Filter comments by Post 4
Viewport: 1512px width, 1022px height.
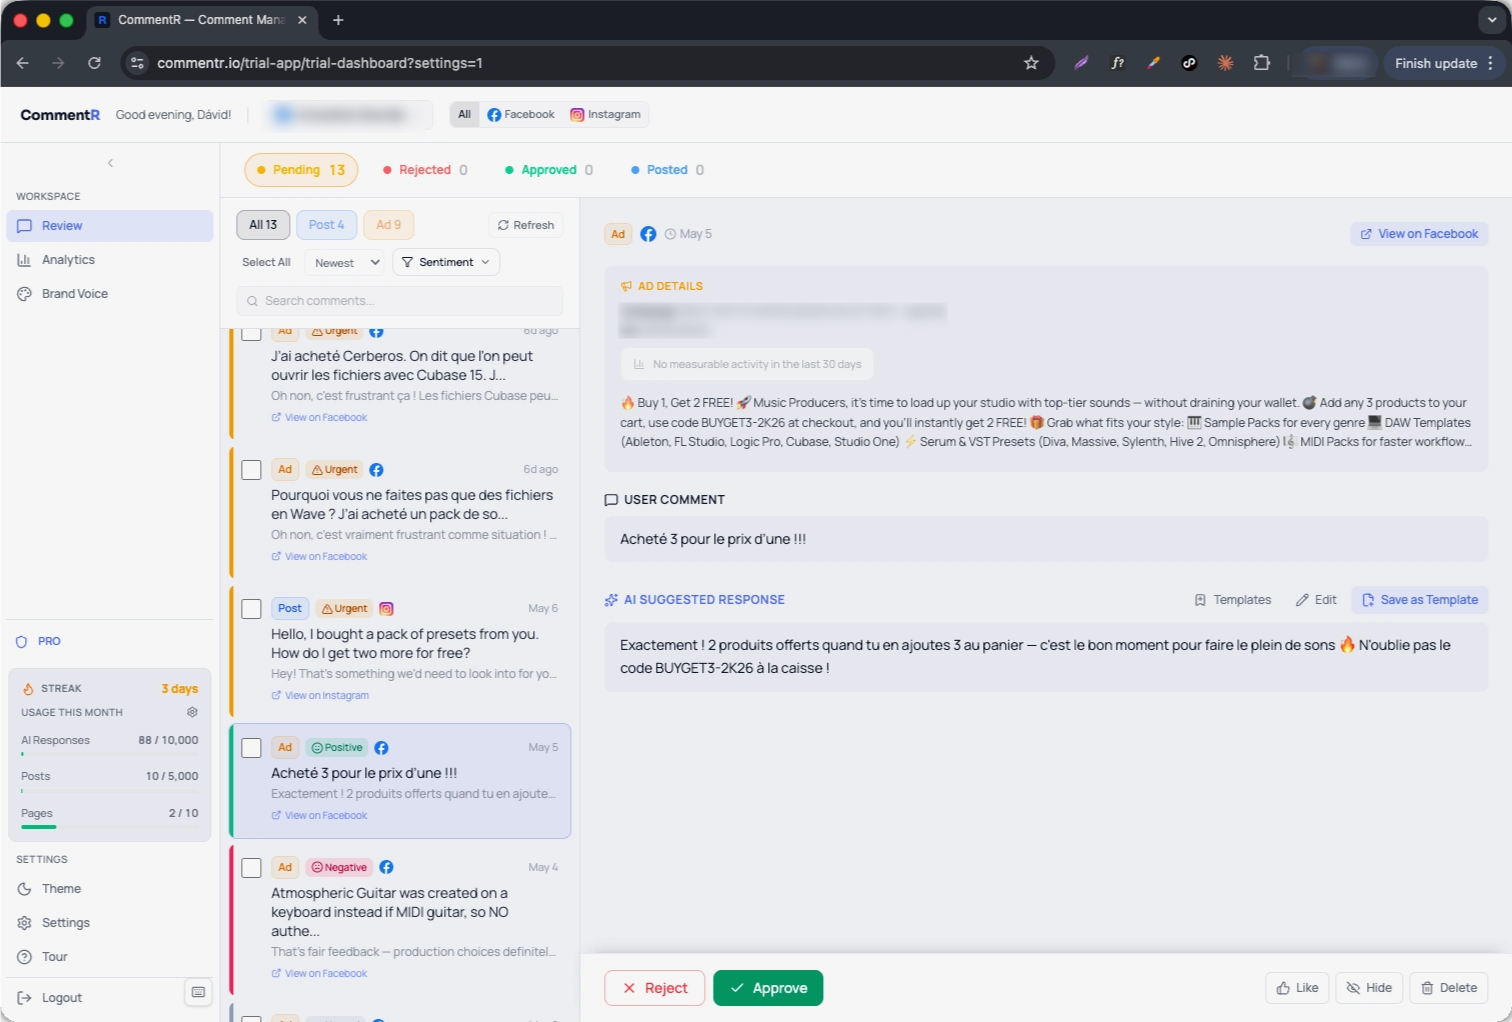point(326,225)
